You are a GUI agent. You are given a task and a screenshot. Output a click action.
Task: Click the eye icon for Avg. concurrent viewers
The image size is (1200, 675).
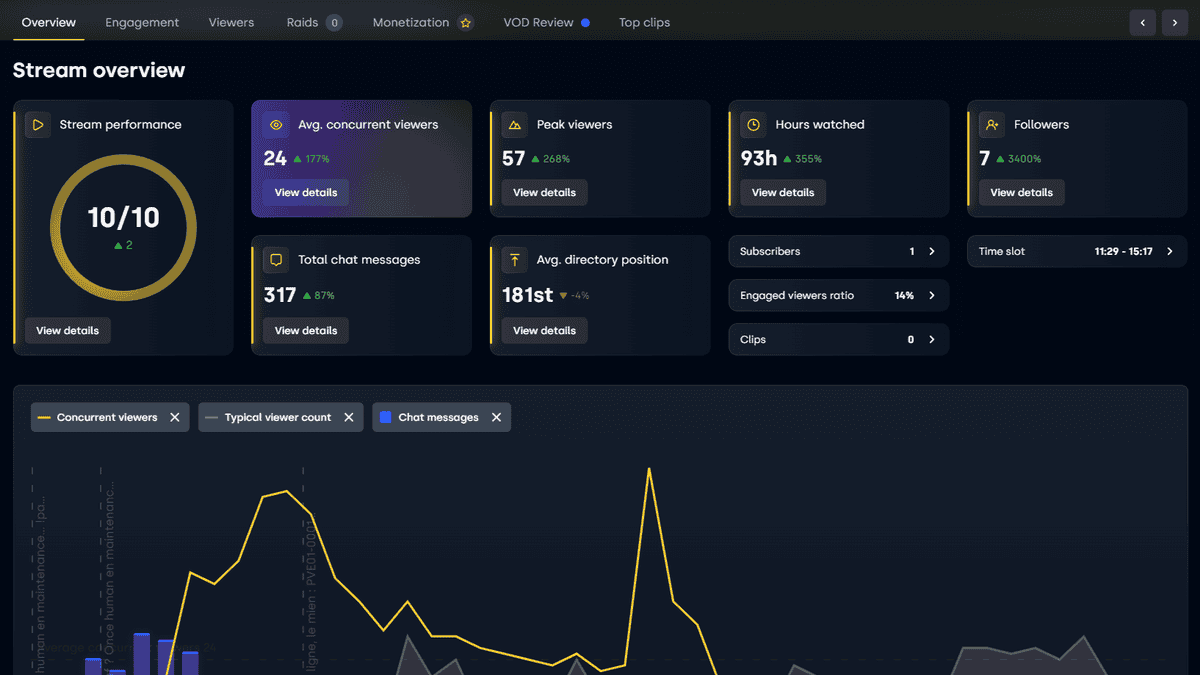click(276, 125)
